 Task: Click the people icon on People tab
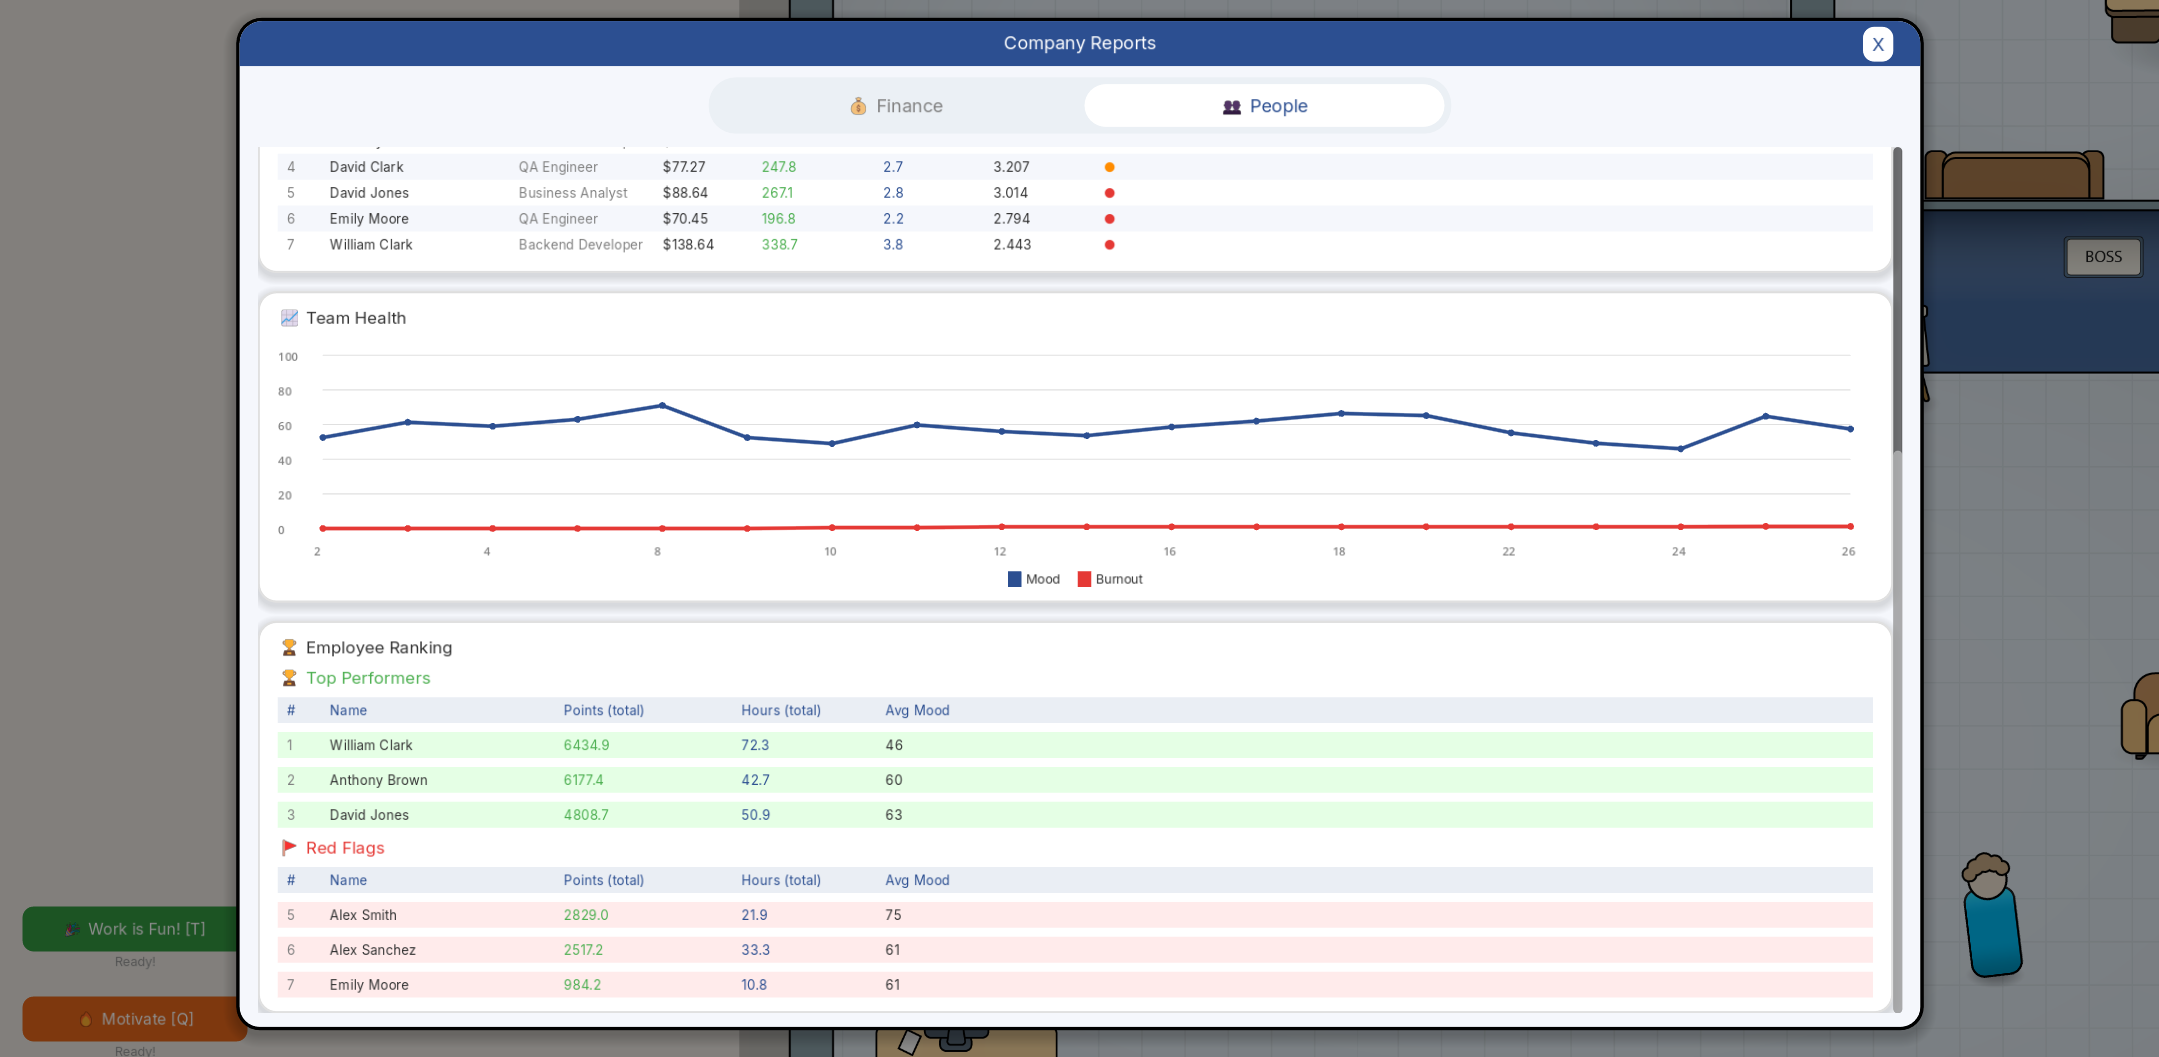[1232, 106]
